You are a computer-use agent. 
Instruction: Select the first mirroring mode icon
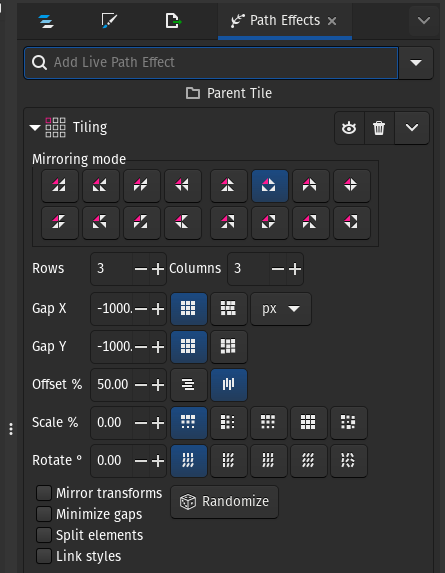tap(60, 186)
